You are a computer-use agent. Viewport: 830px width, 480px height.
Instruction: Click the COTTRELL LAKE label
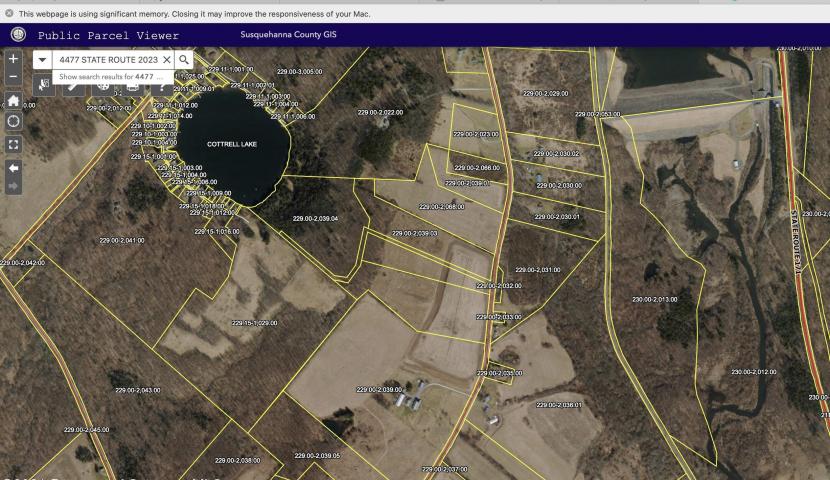coord(232,144)
